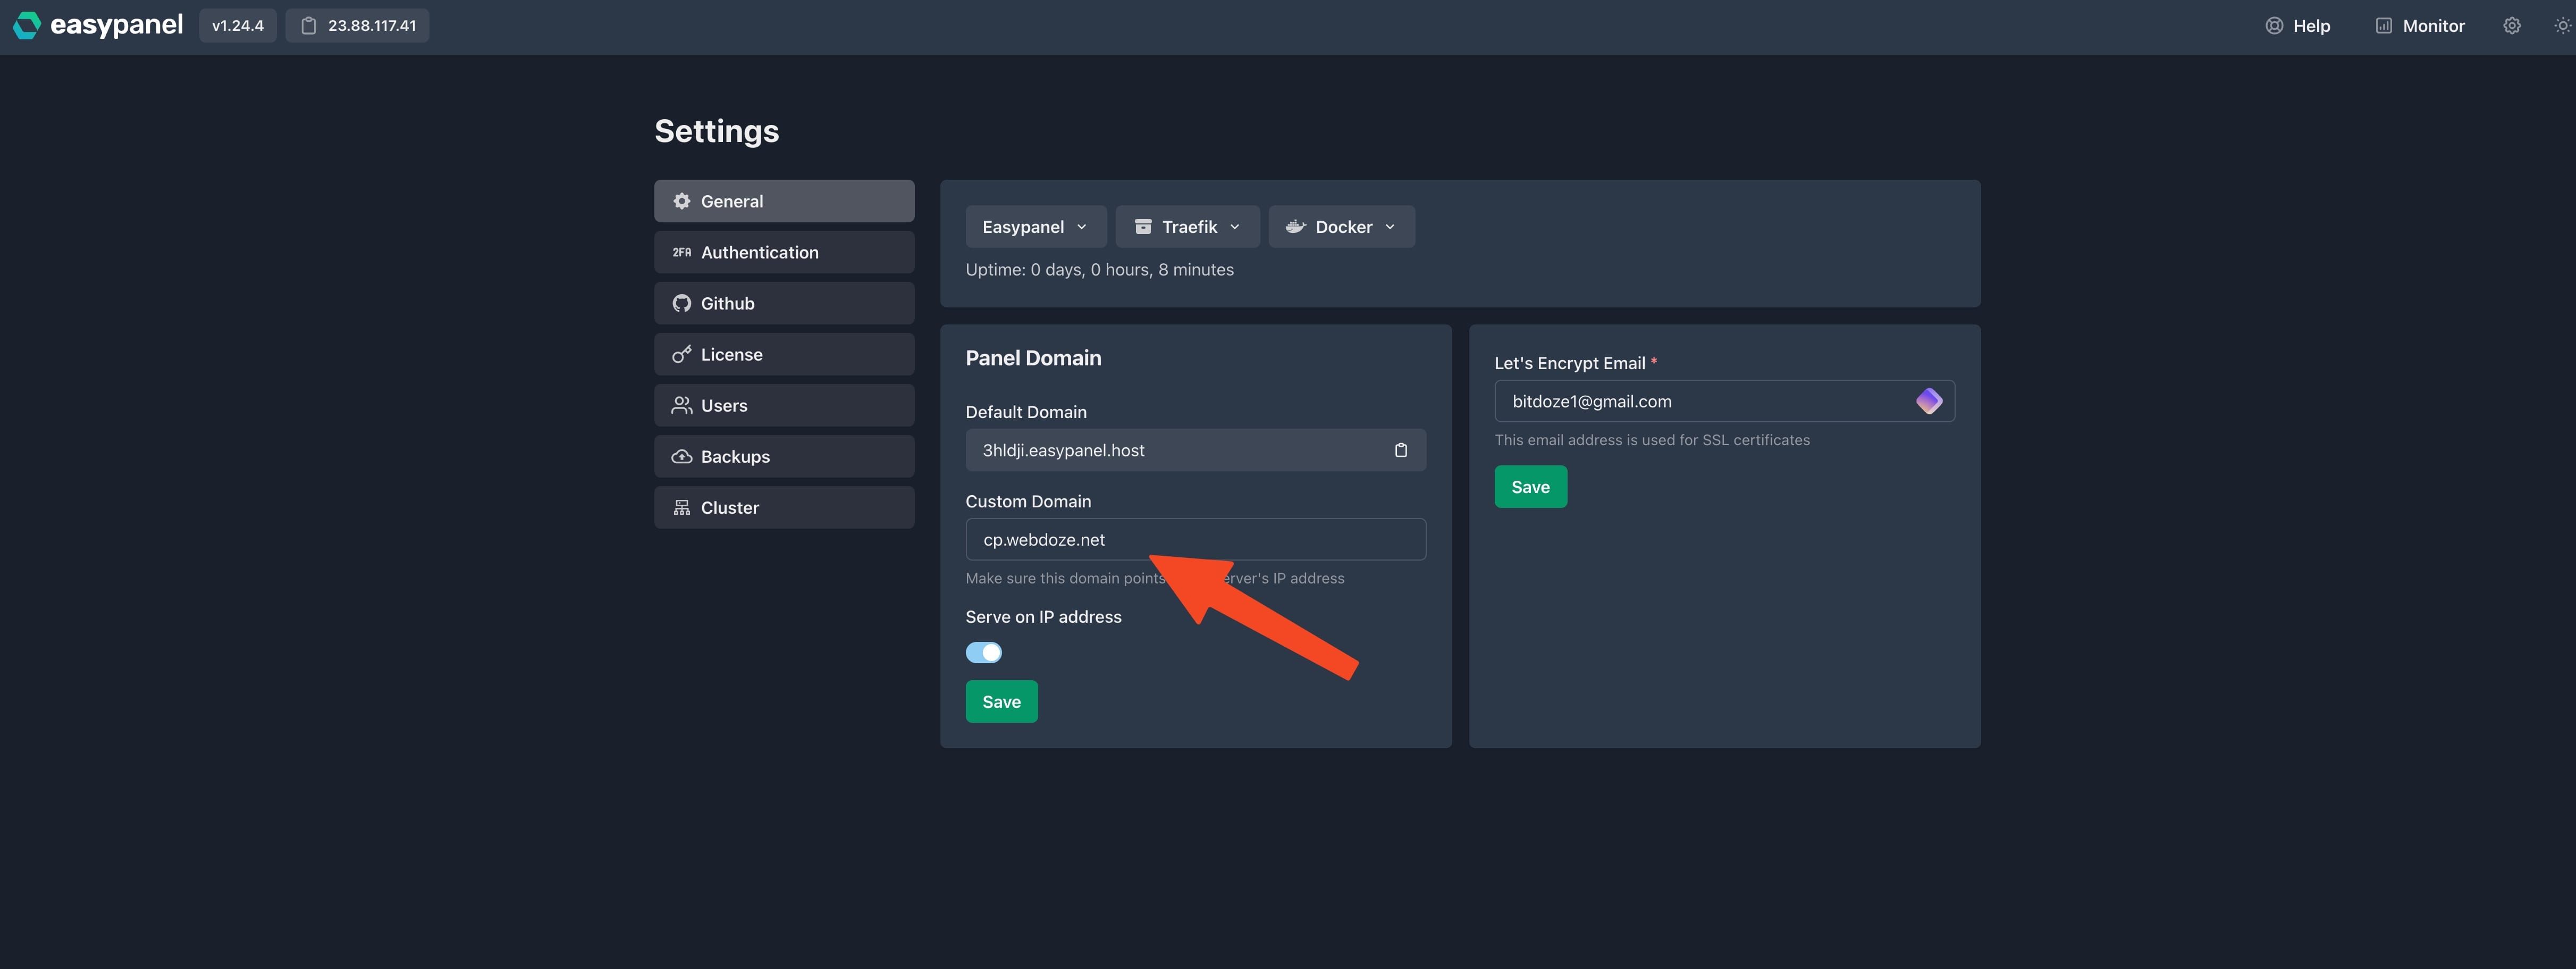Save the Panel Domain settings
This screenshot has height=969, width=2576.
pos(1001,702)
